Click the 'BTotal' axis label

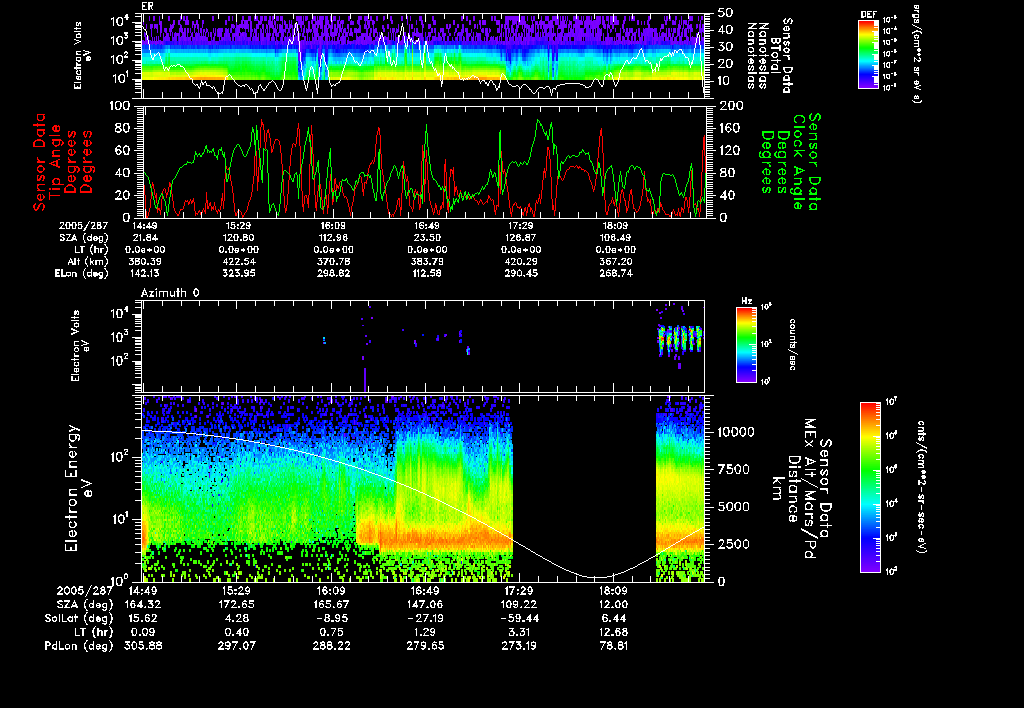(775, 56)
